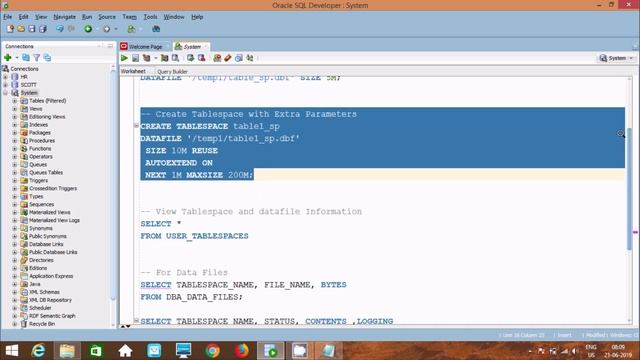The height and width of the screenshot is (360, 640).
Task: Switch to the Query Builder tab
Action: click(x=172, y=71)
